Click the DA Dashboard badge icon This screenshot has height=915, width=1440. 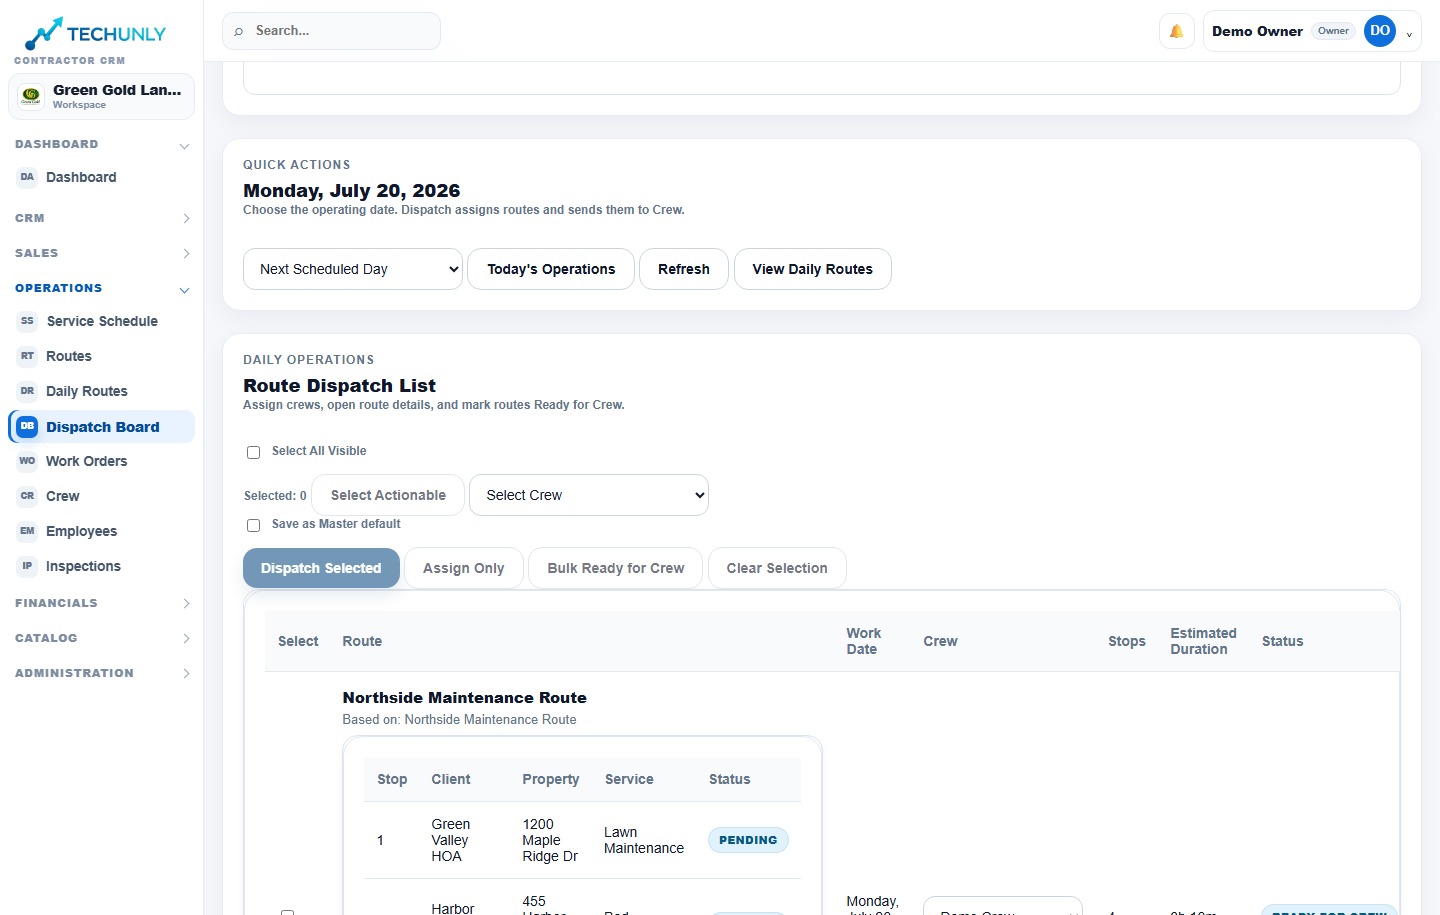pyautogui.click(x=27, y=177)
